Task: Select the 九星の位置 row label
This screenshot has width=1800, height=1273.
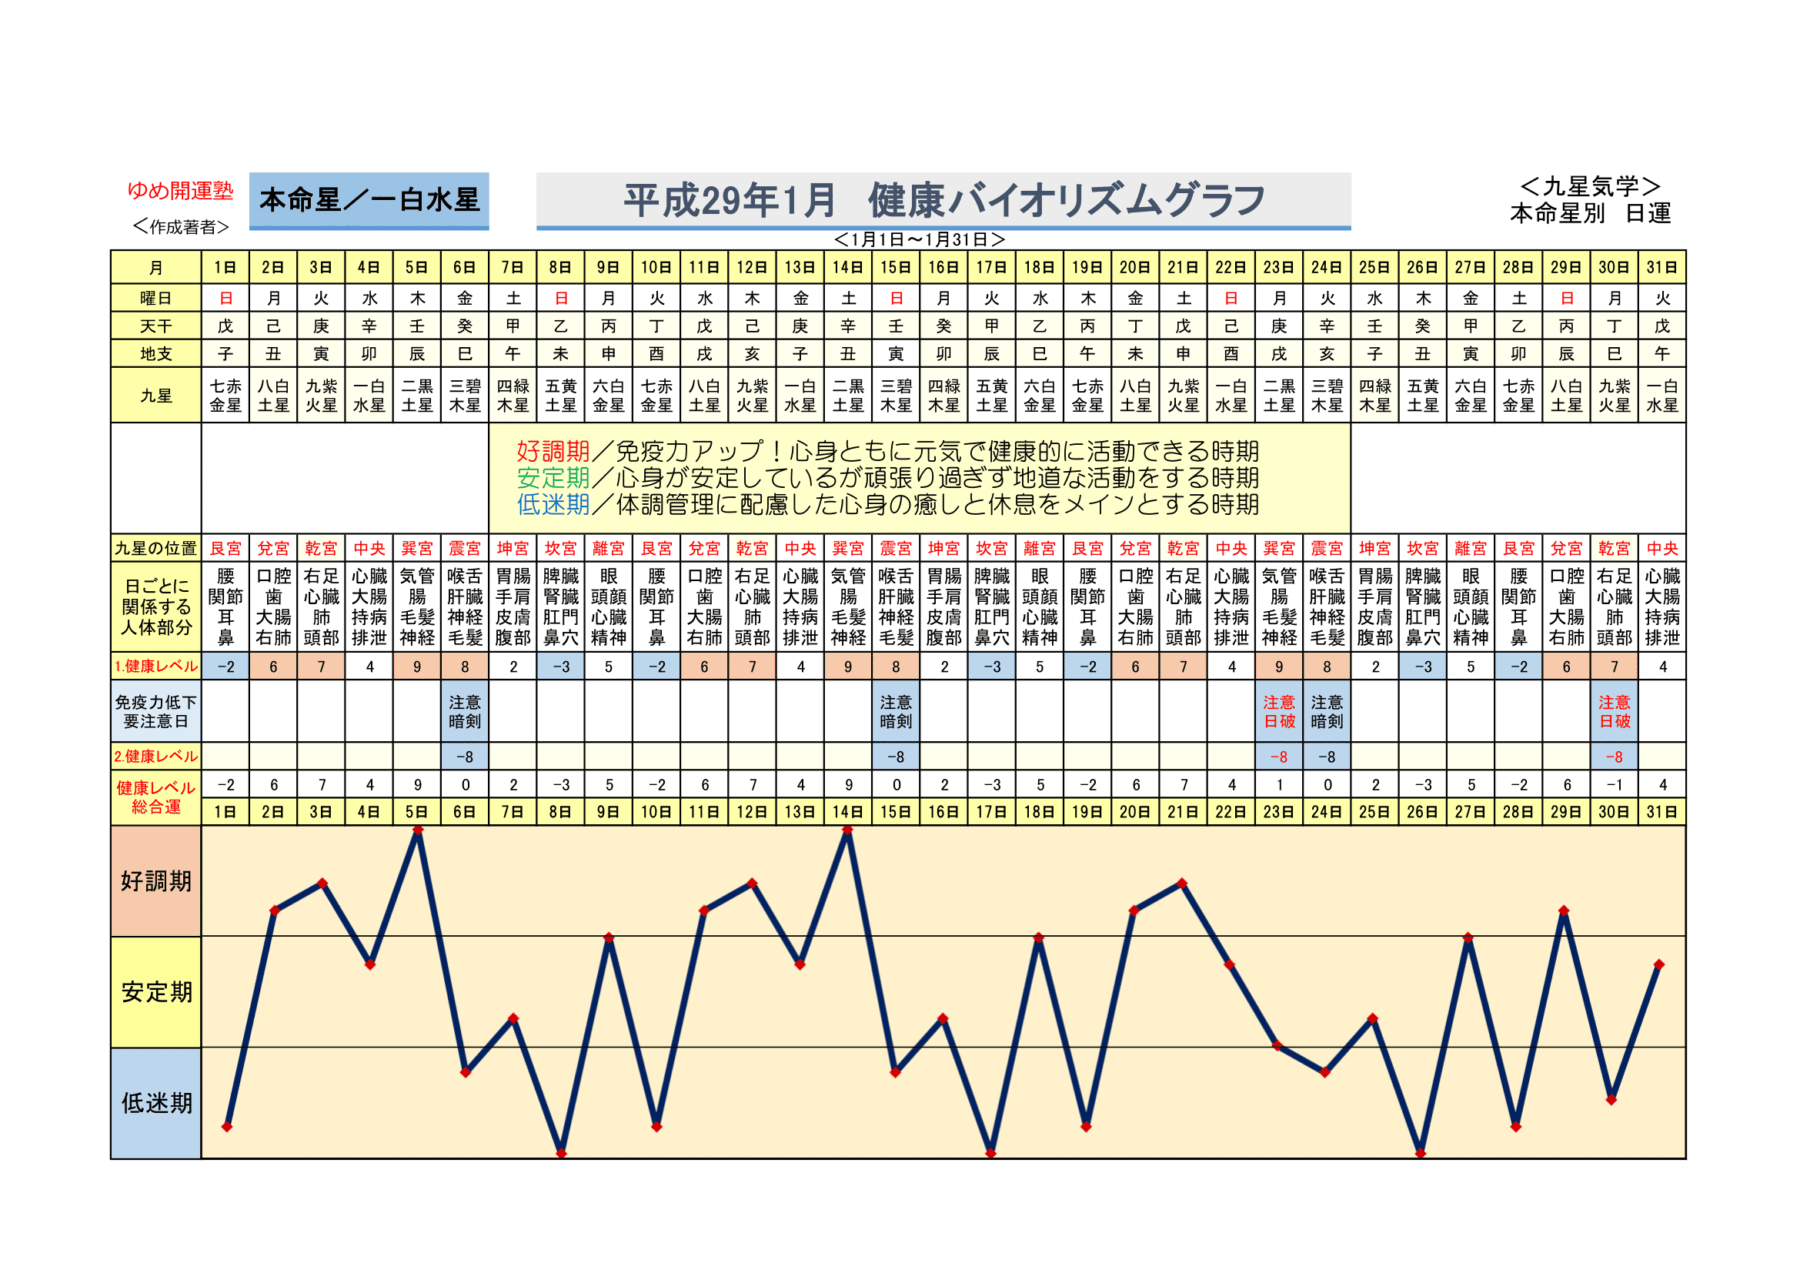Action: [156, 548]
